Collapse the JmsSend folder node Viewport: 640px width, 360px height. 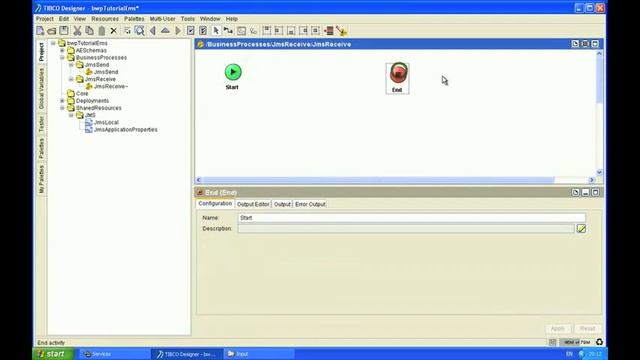[x=71, y=64]
